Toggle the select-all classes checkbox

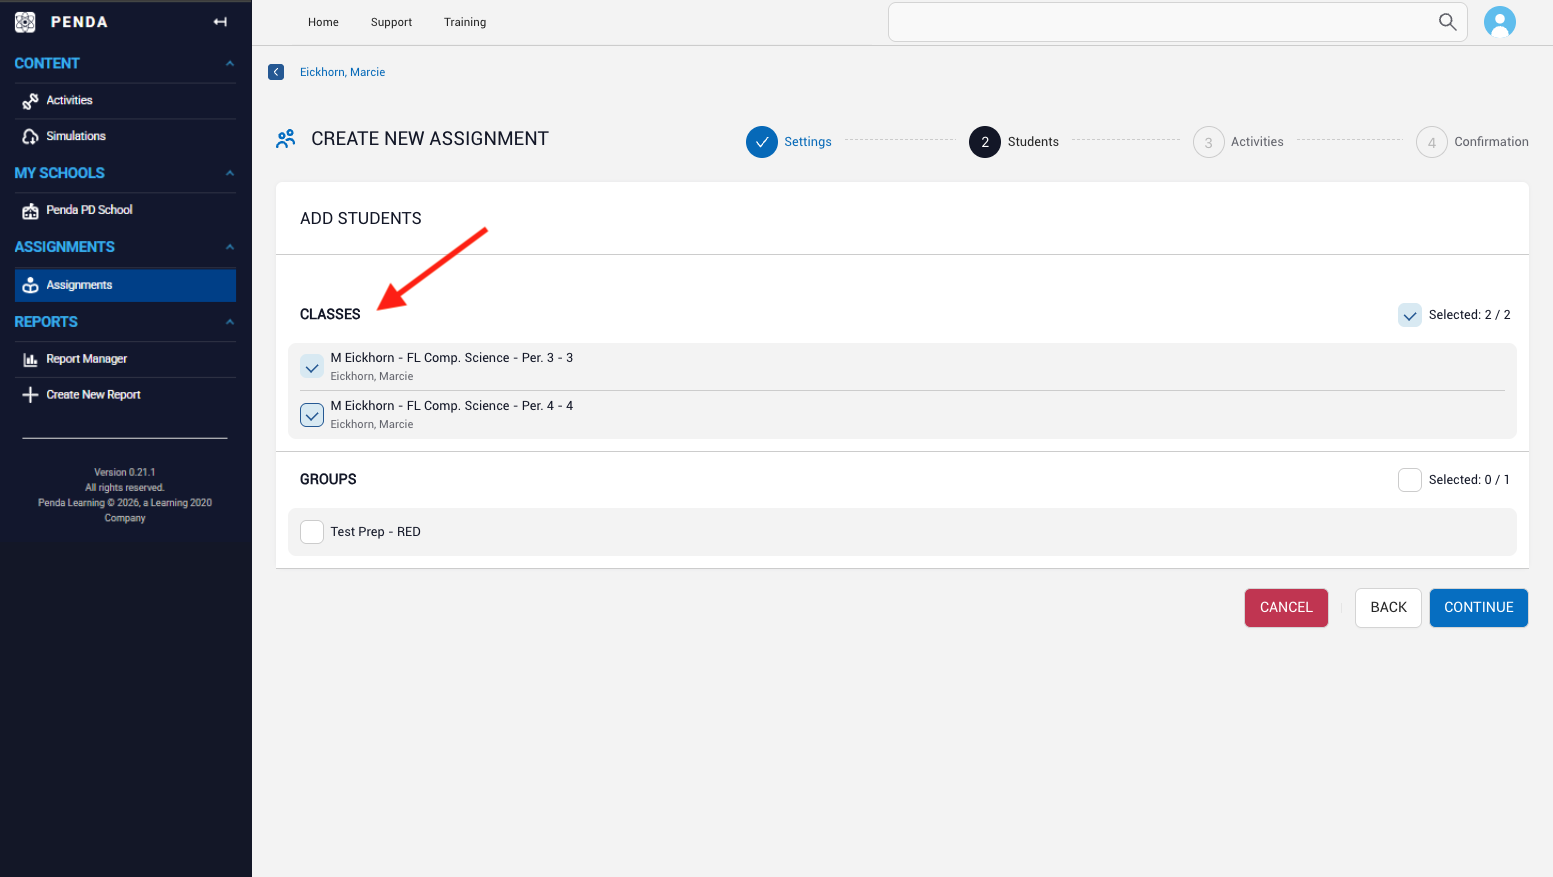click(x=1410, y=315)
